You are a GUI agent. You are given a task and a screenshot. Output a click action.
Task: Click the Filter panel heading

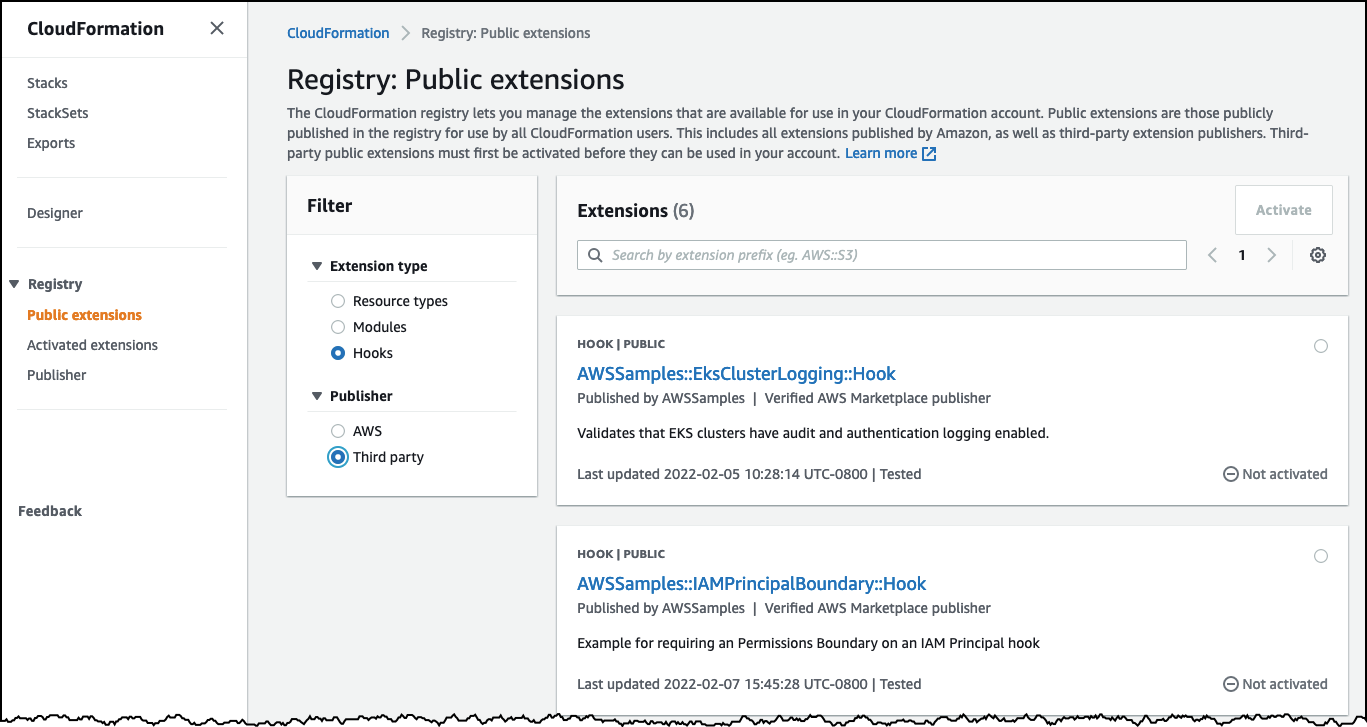pyautogui.click(x=330, y=206)
